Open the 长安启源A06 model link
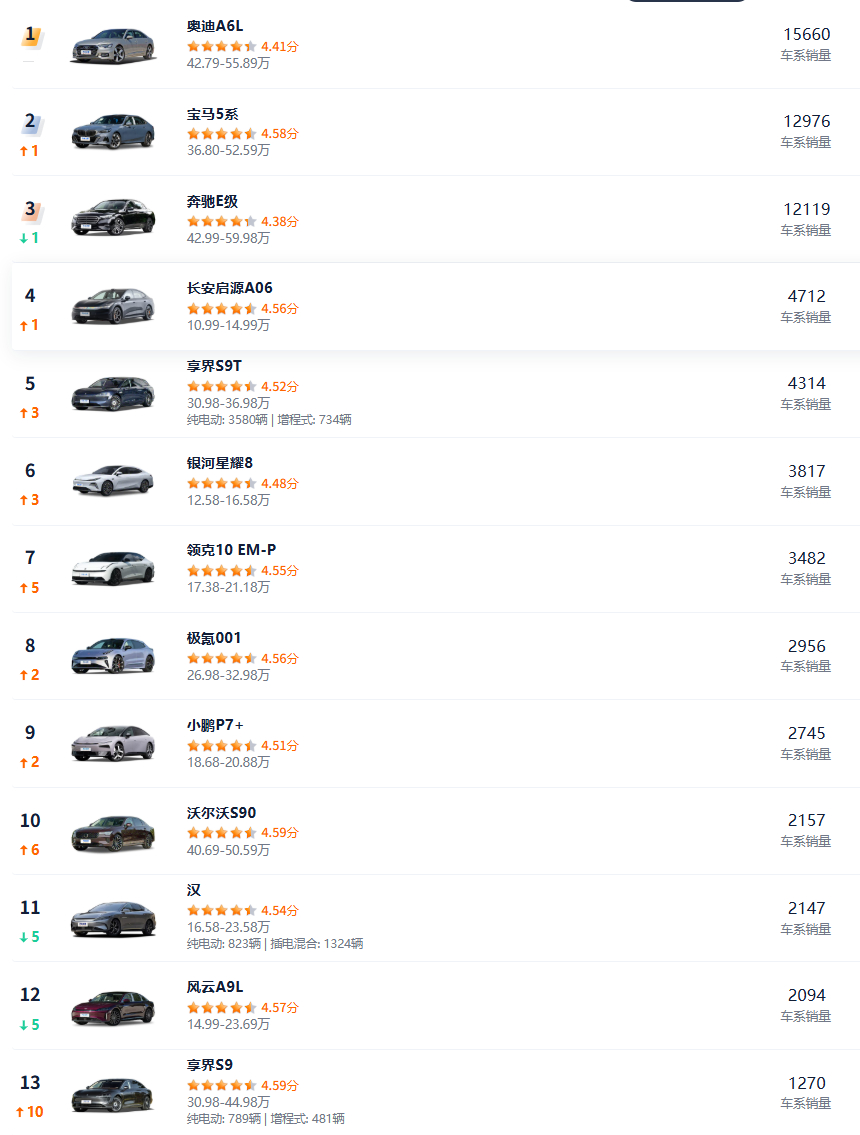Viewport: 860px width, 1135px height. click(229, 288)
